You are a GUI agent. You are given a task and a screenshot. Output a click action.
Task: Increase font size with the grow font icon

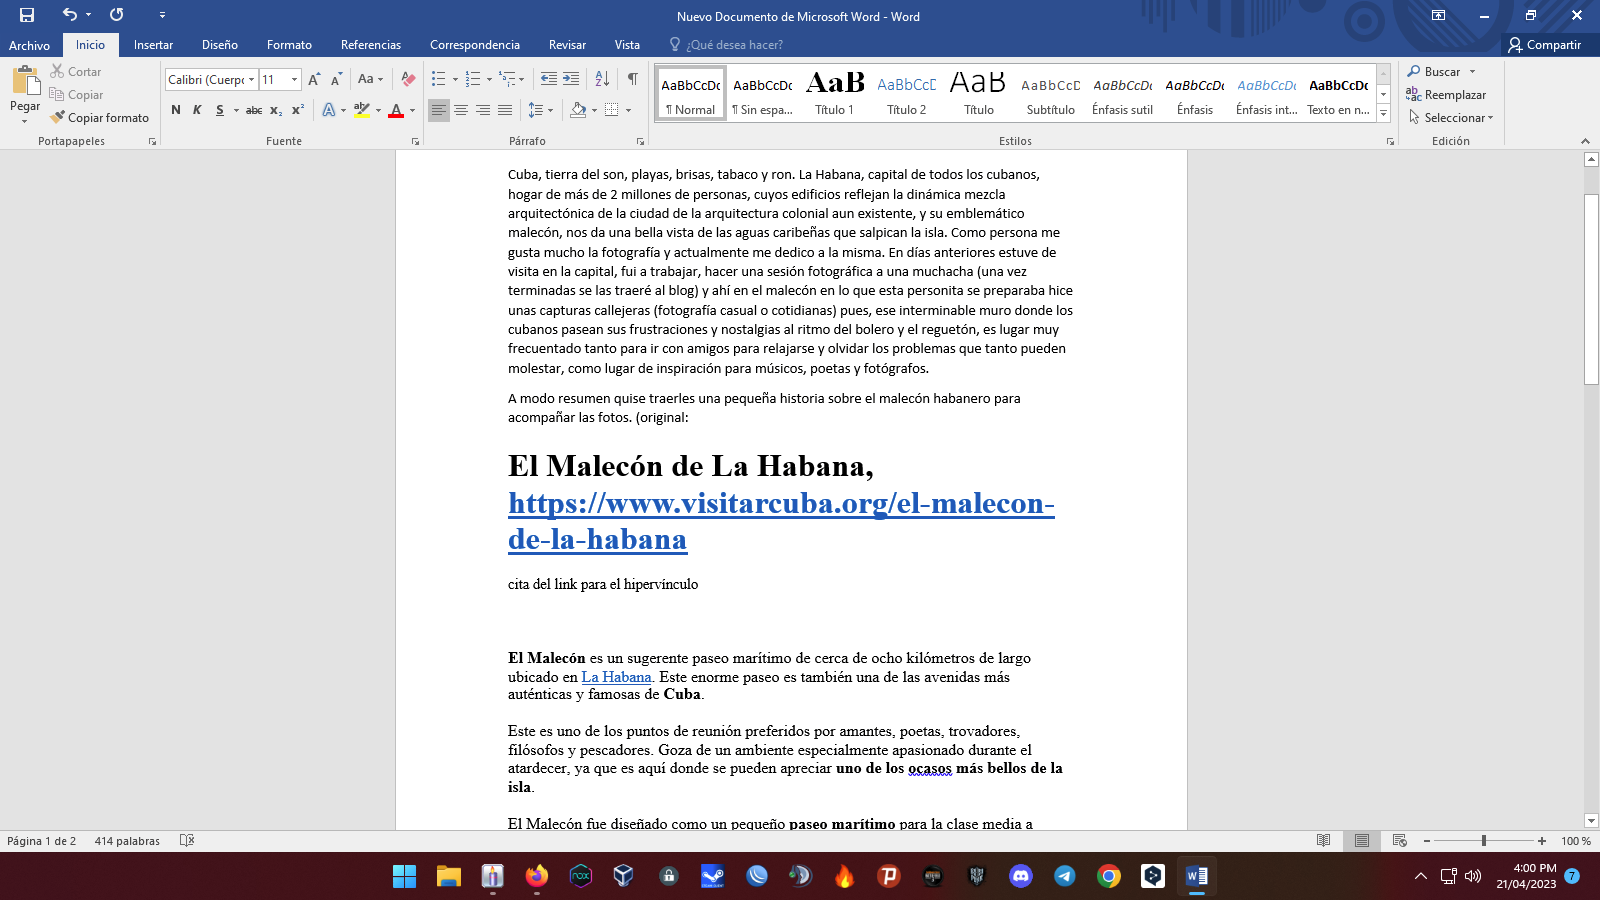click(314, 79)
